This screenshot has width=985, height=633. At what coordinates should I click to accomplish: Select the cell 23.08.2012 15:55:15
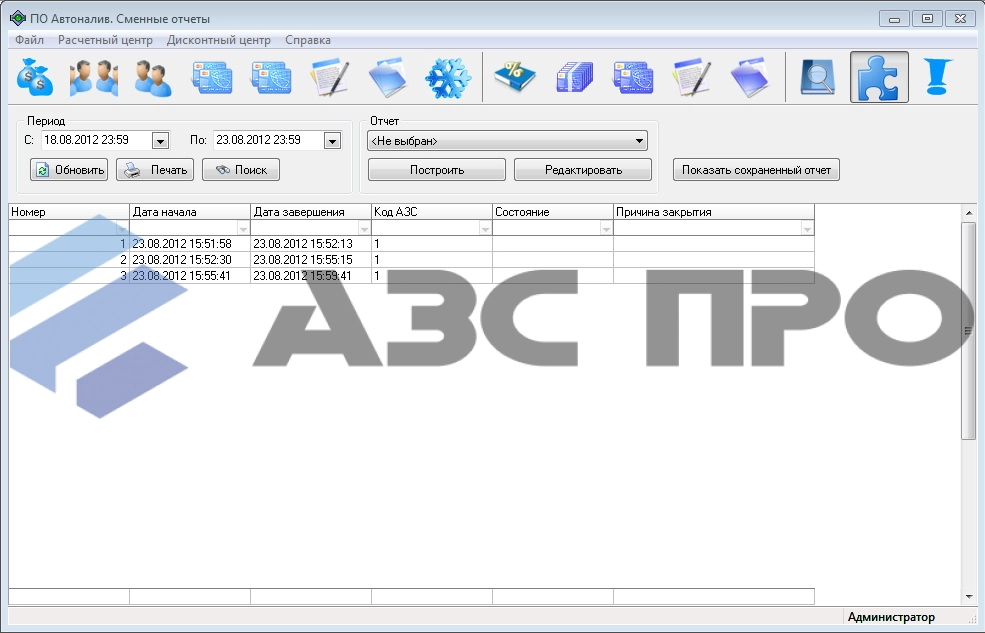[x=311, y=259]
